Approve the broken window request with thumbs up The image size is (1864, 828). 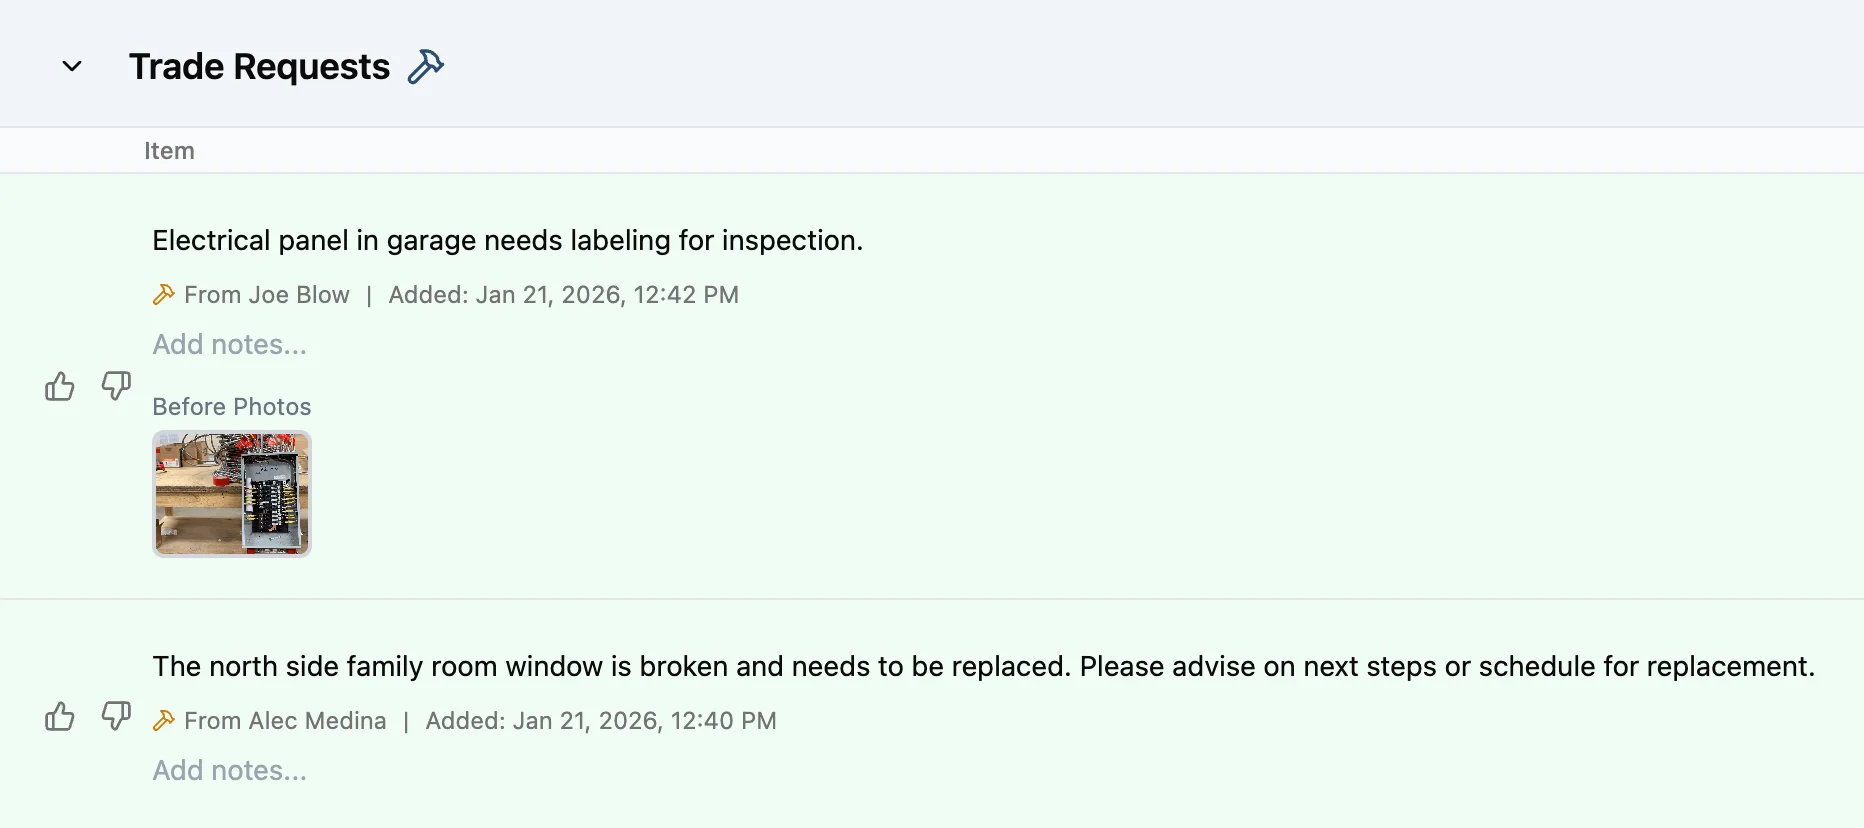(x=59, y=717)
